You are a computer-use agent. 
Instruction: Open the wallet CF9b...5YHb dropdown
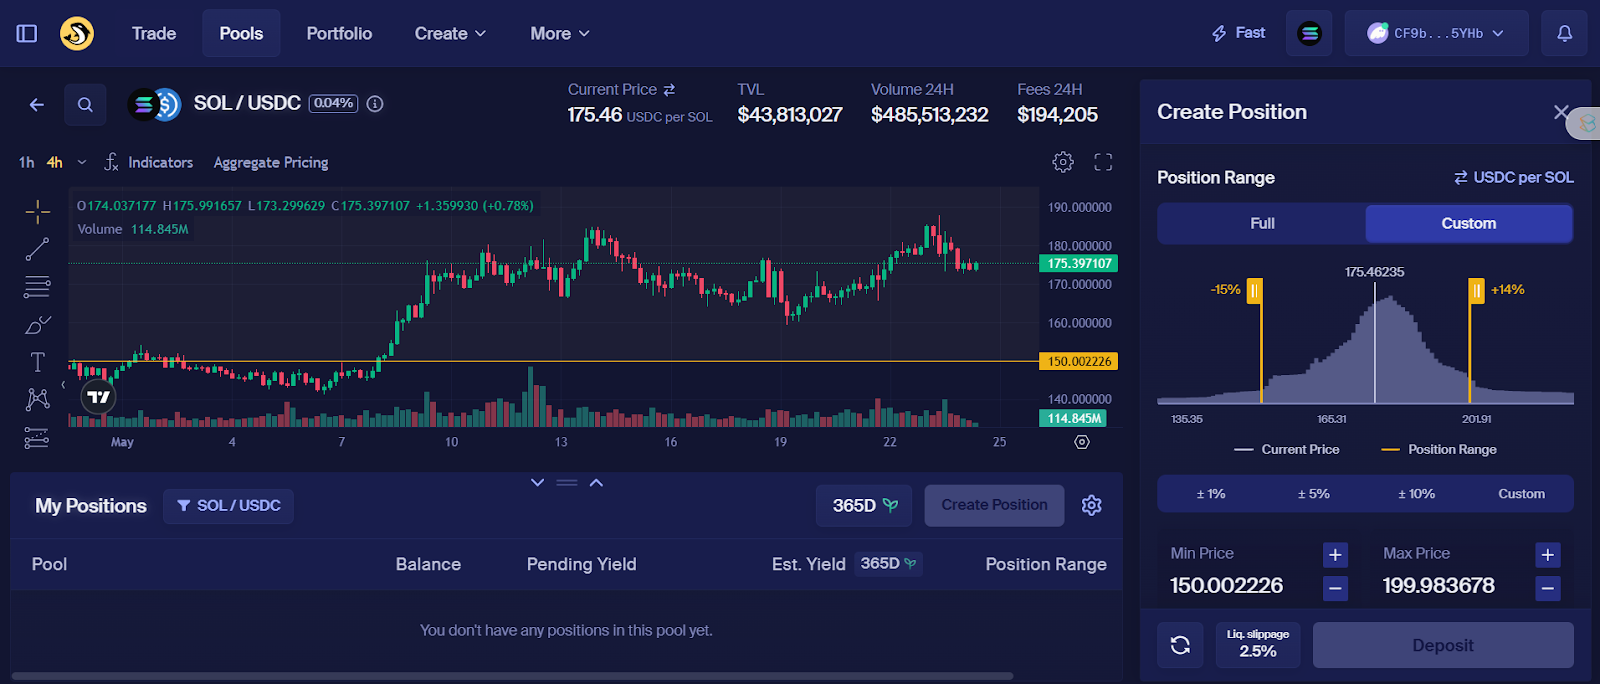click(x=1436, y=33)
